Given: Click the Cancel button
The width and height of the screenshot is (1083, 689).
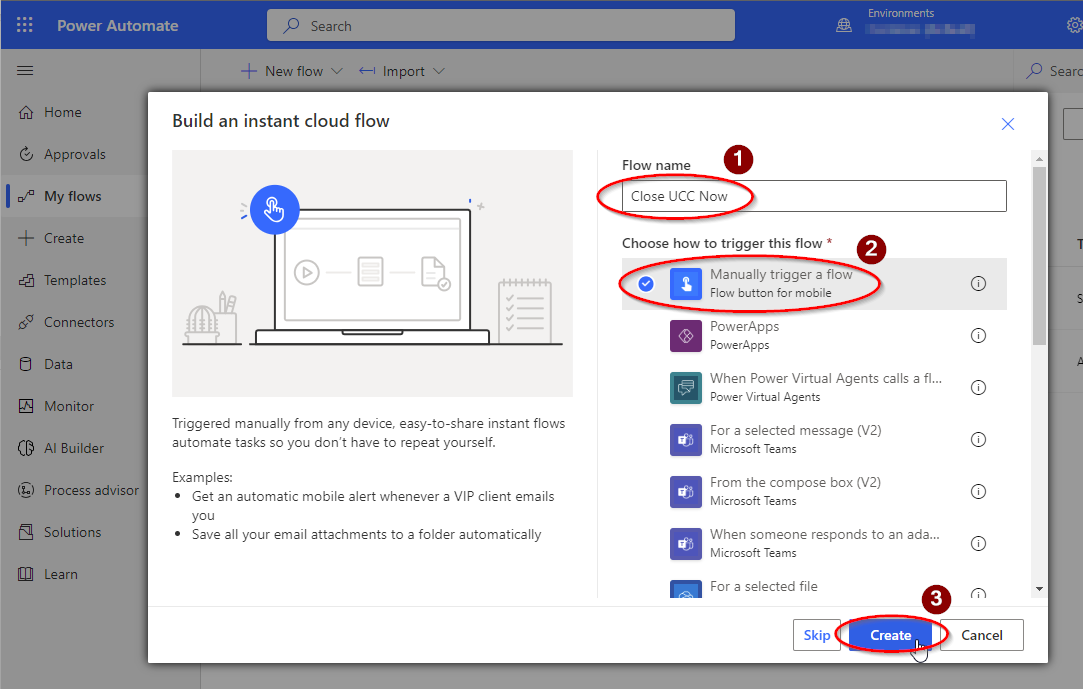Looking at the screenshot, I should click(x=981, y=635).
